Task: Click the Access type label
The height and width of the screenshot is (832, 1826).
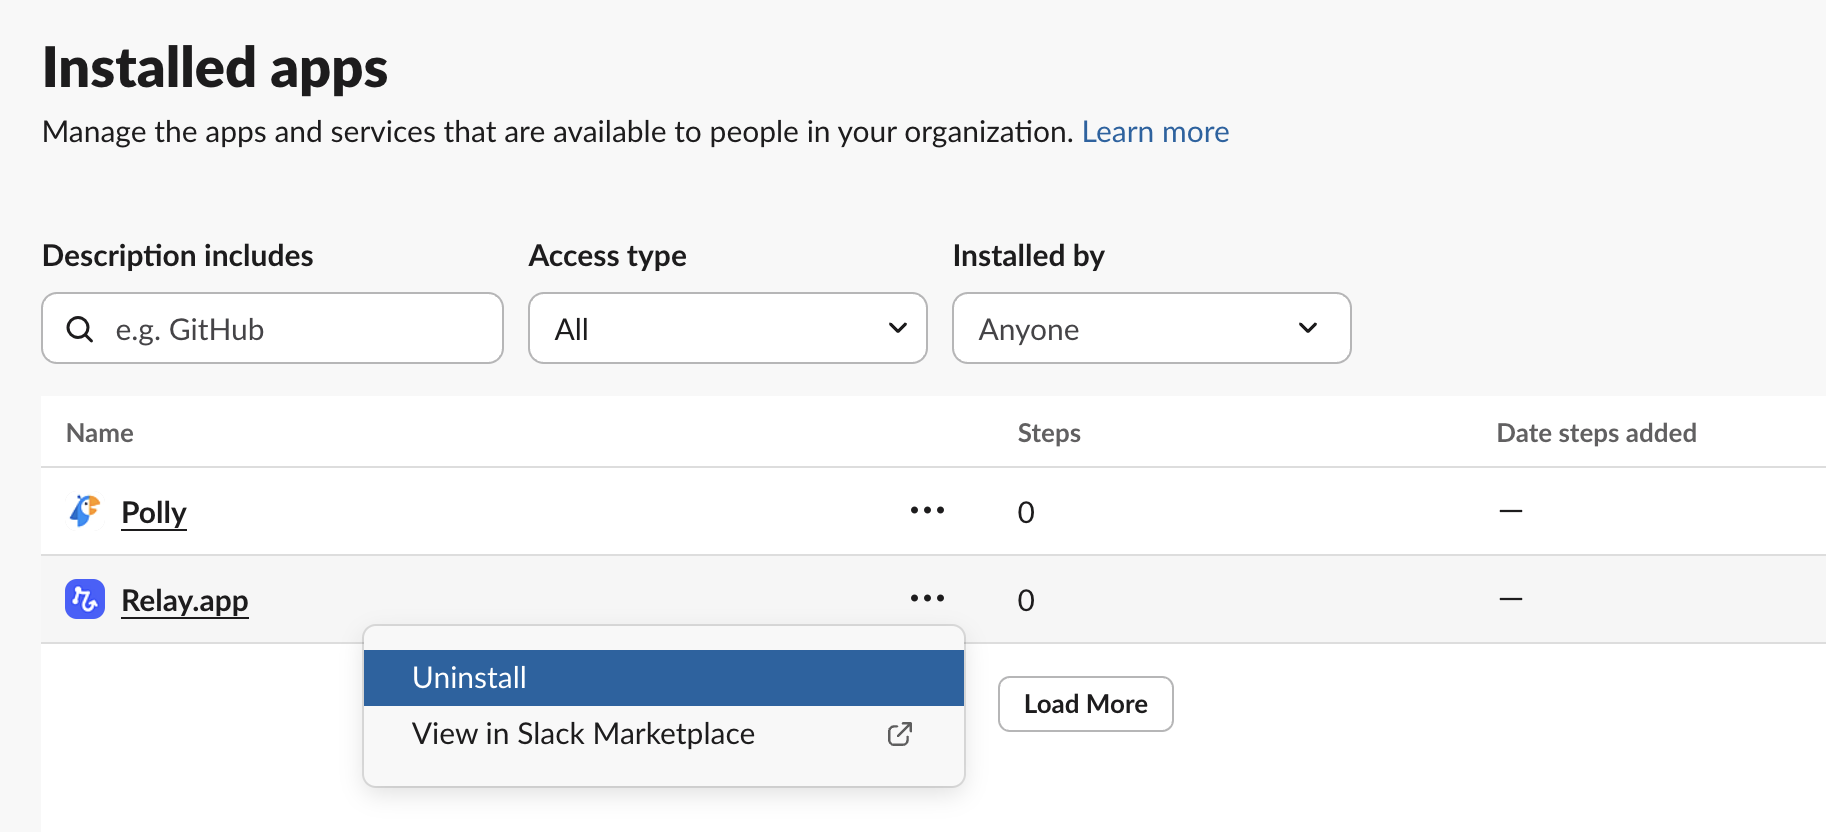Action: 608,256
